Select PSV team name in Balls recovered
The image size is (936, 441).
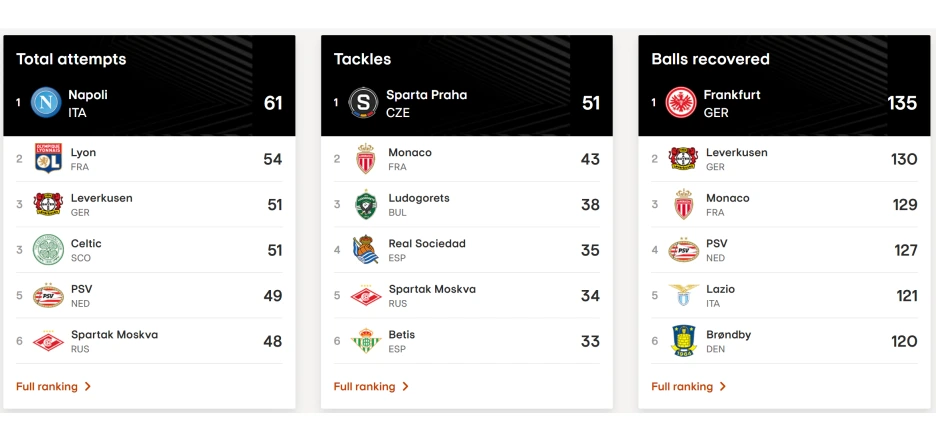717,243
